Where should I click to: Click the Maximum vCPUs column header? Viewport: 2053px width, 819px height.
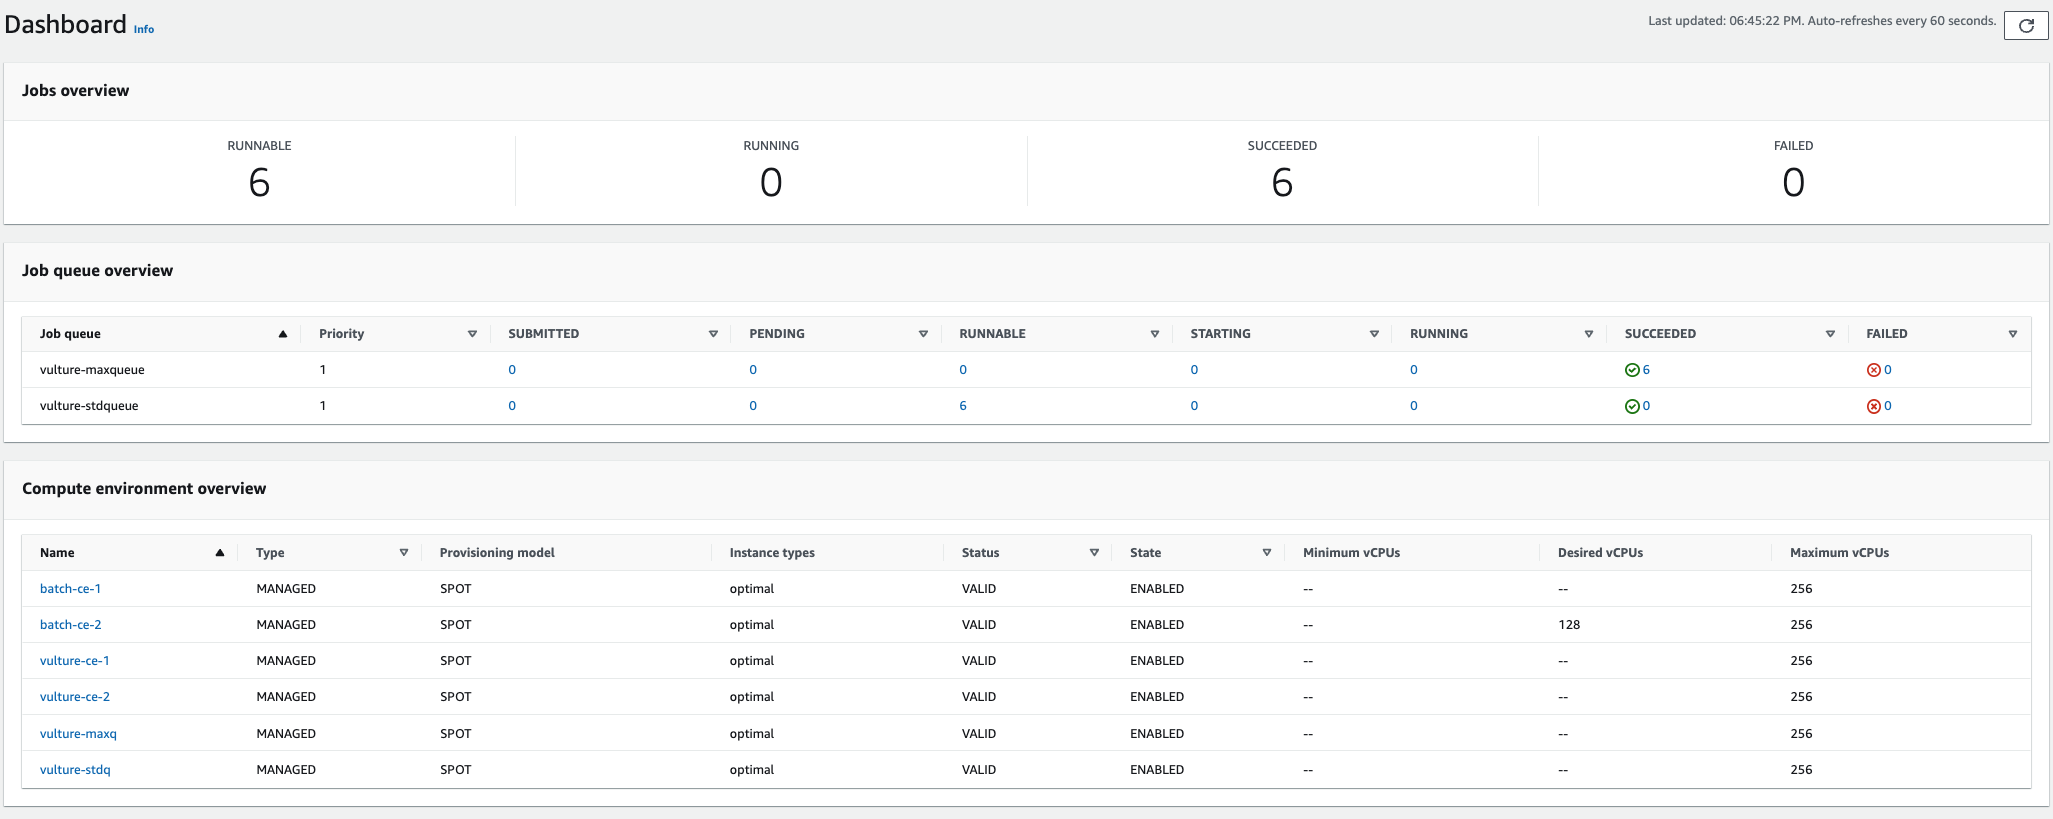[x=1839, y=553]
